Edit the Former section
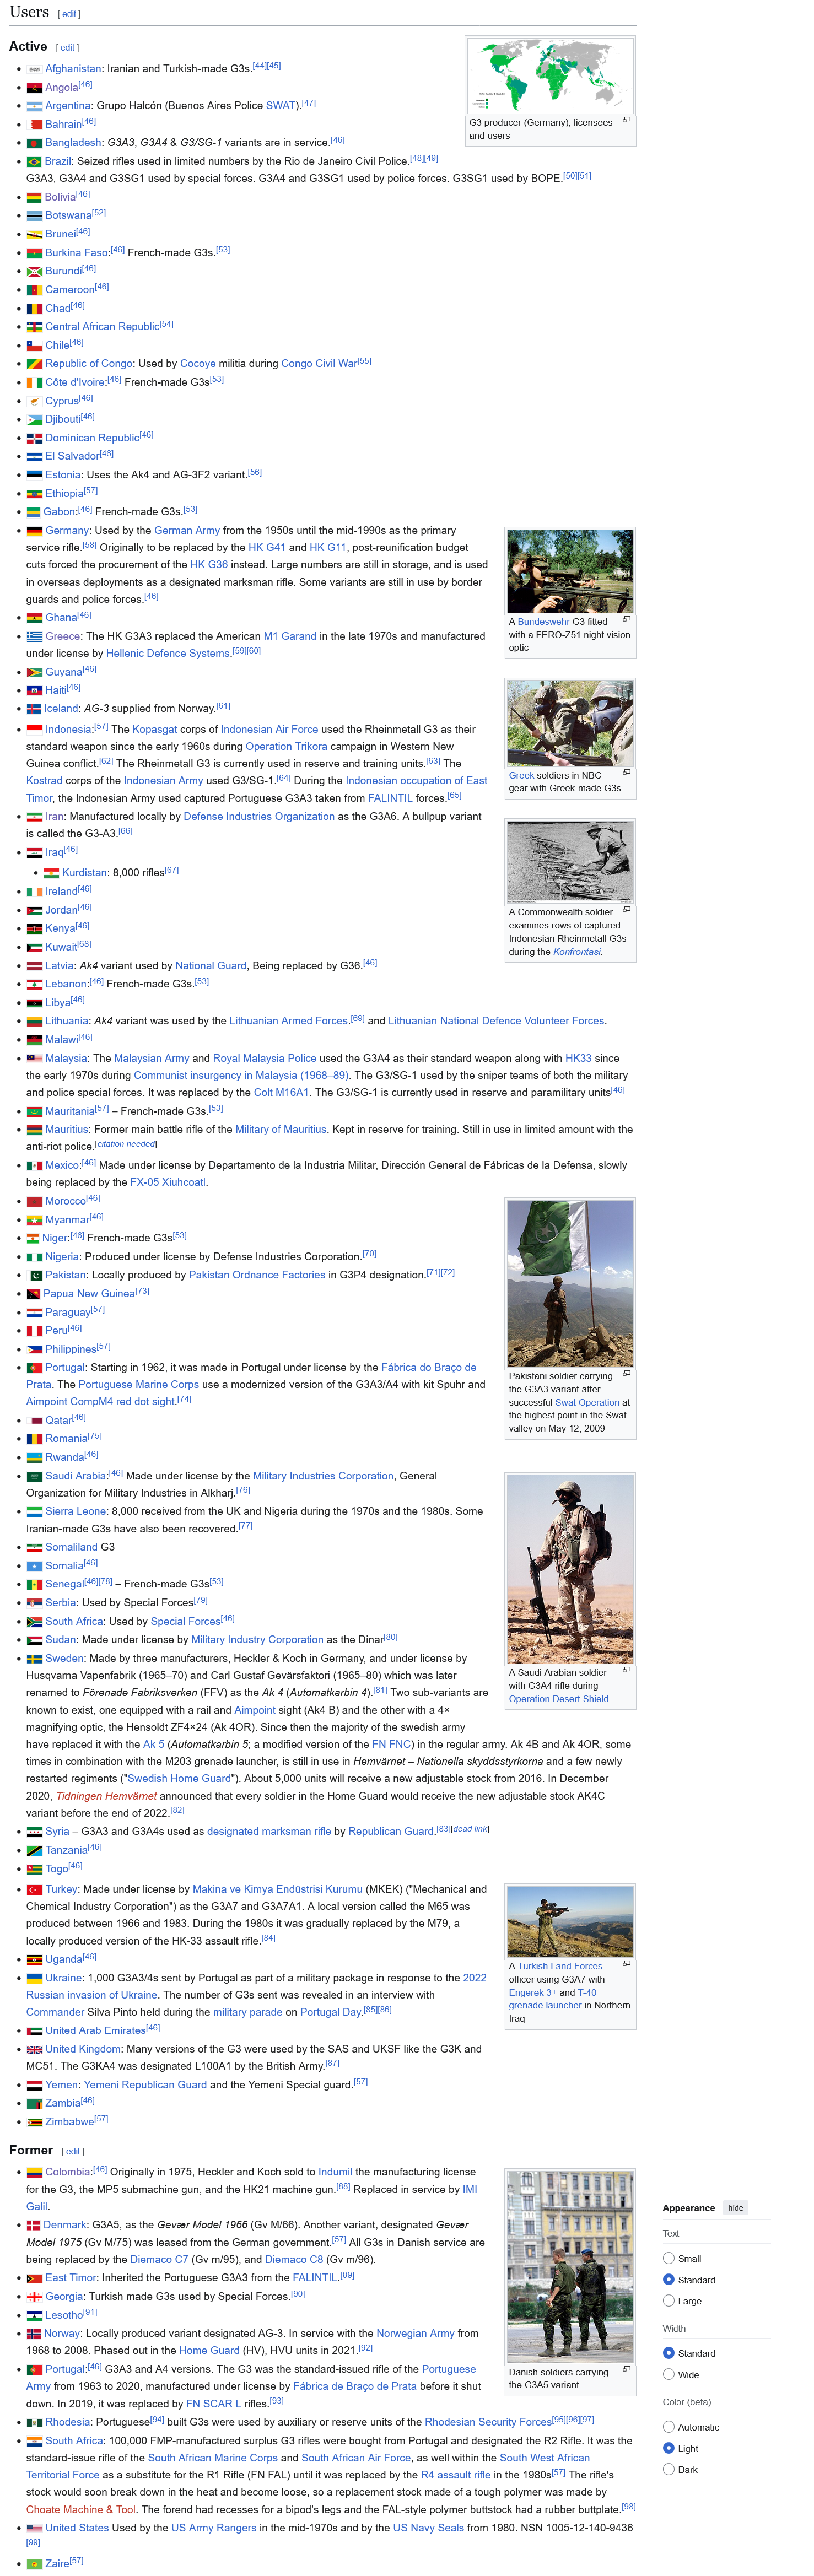 (x=73, y=2152)
